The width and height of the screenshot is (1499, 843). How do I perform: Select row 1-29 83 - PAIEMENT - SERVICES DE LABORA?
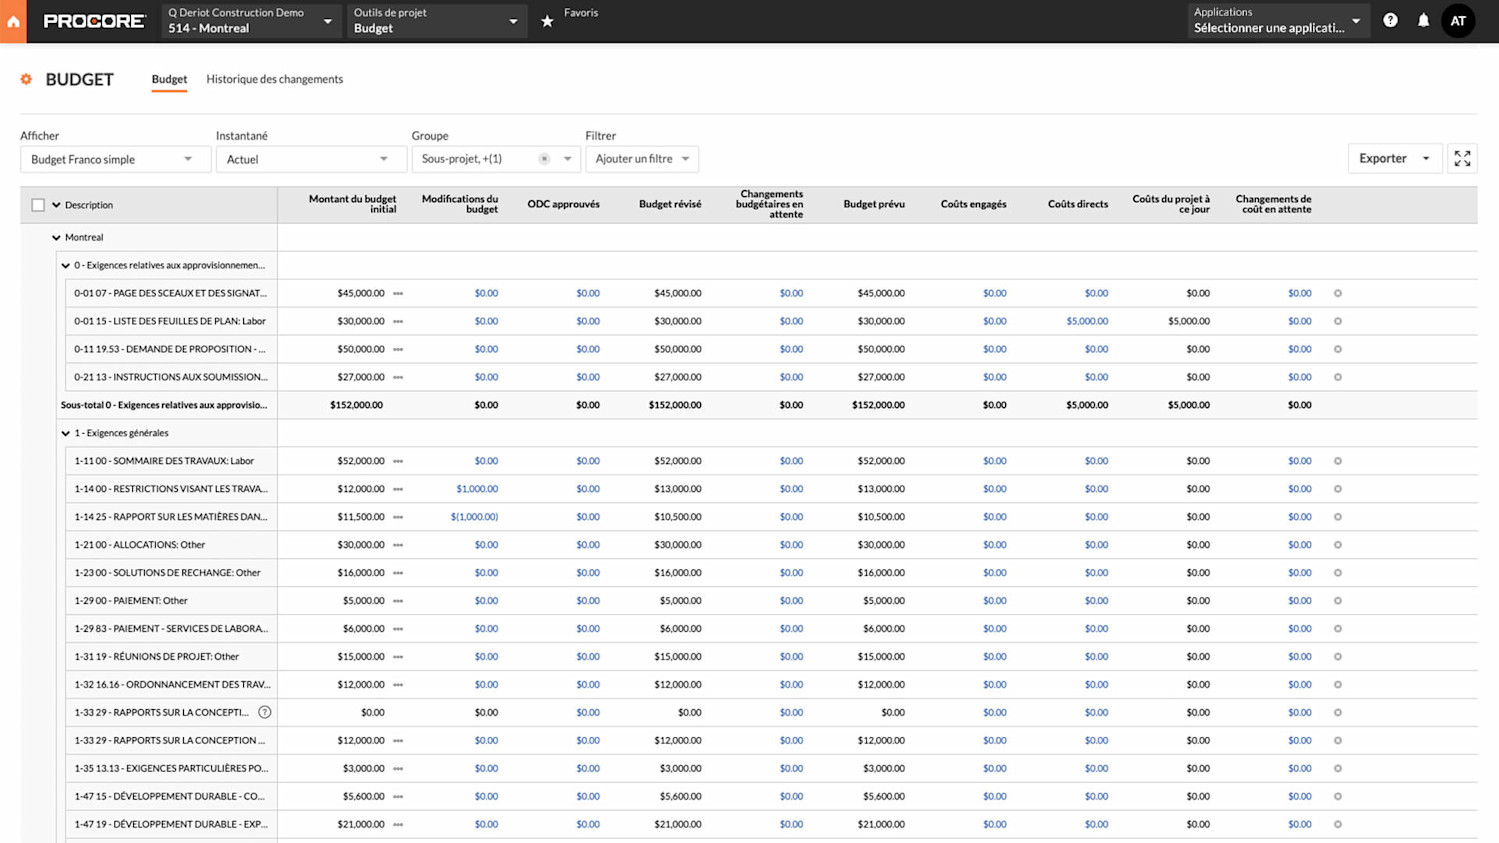(171, 629)
